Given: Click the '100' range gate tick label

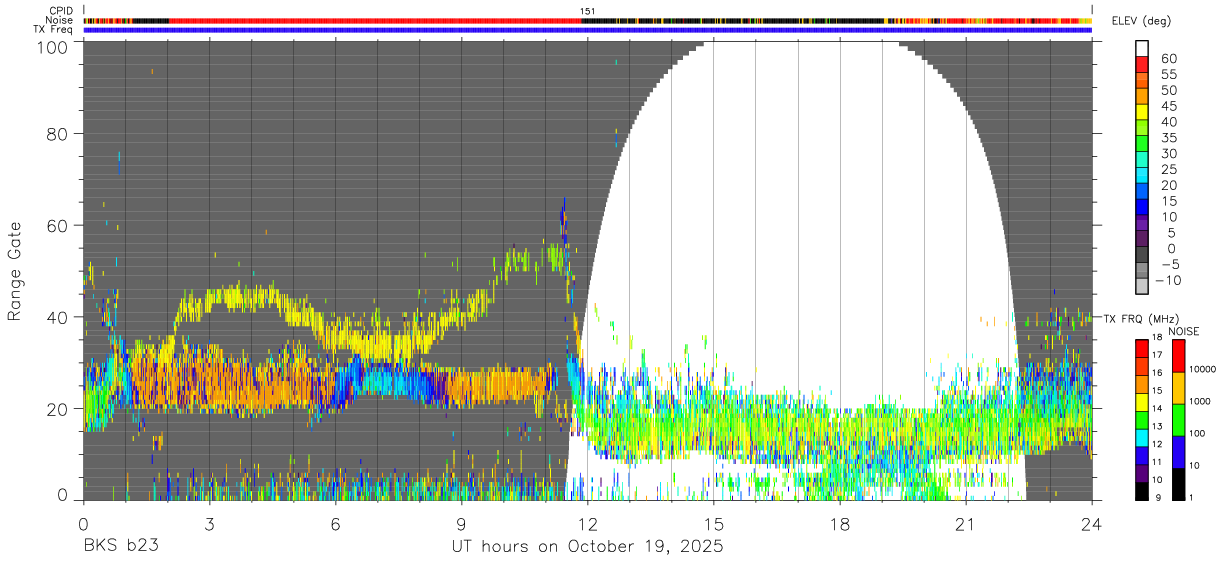Looking at the screenshot, I should [53, 46].
